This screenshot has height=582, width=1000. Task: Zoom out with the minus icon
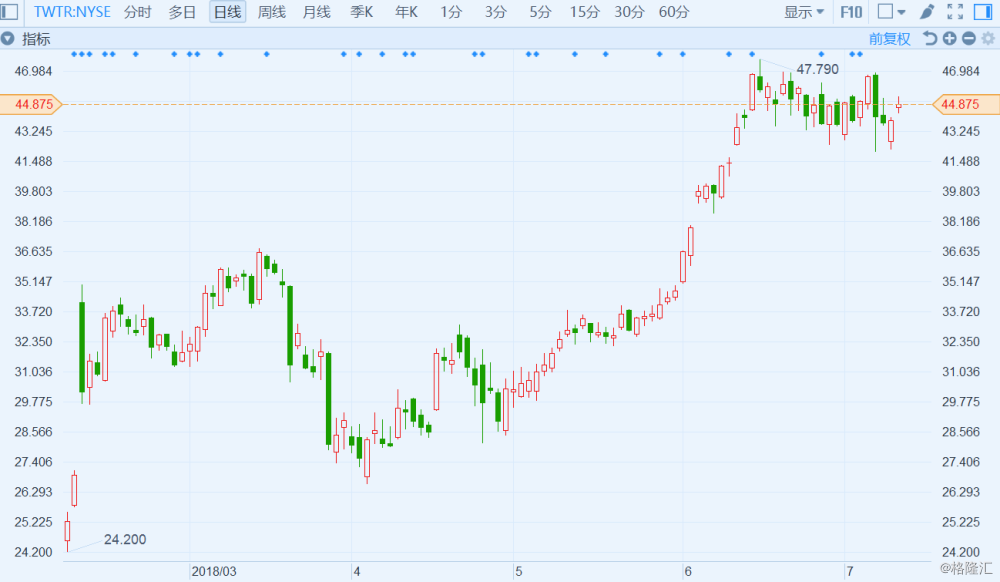(x=969, y=39)
